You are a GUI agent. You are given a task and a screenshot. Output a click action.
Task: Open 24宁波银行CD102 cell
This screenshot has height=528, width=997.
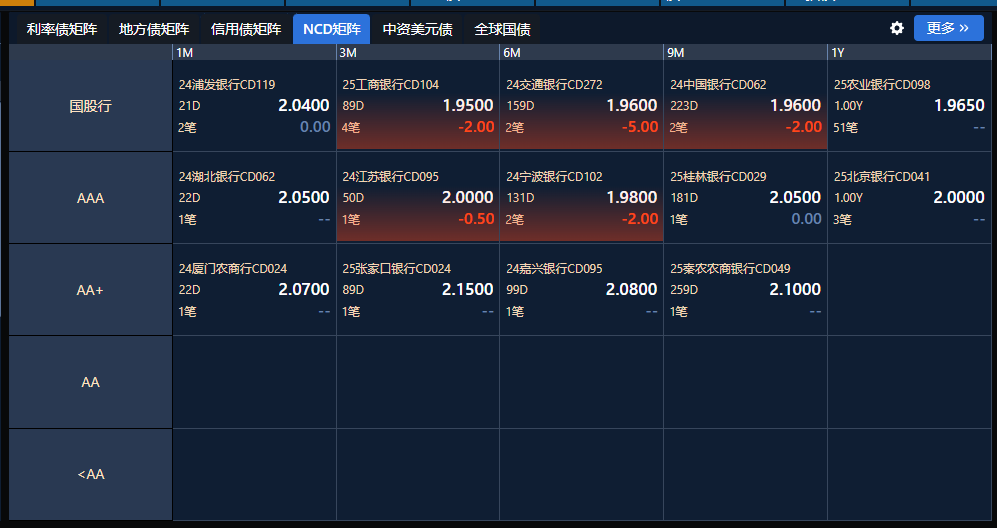point(582,198)
